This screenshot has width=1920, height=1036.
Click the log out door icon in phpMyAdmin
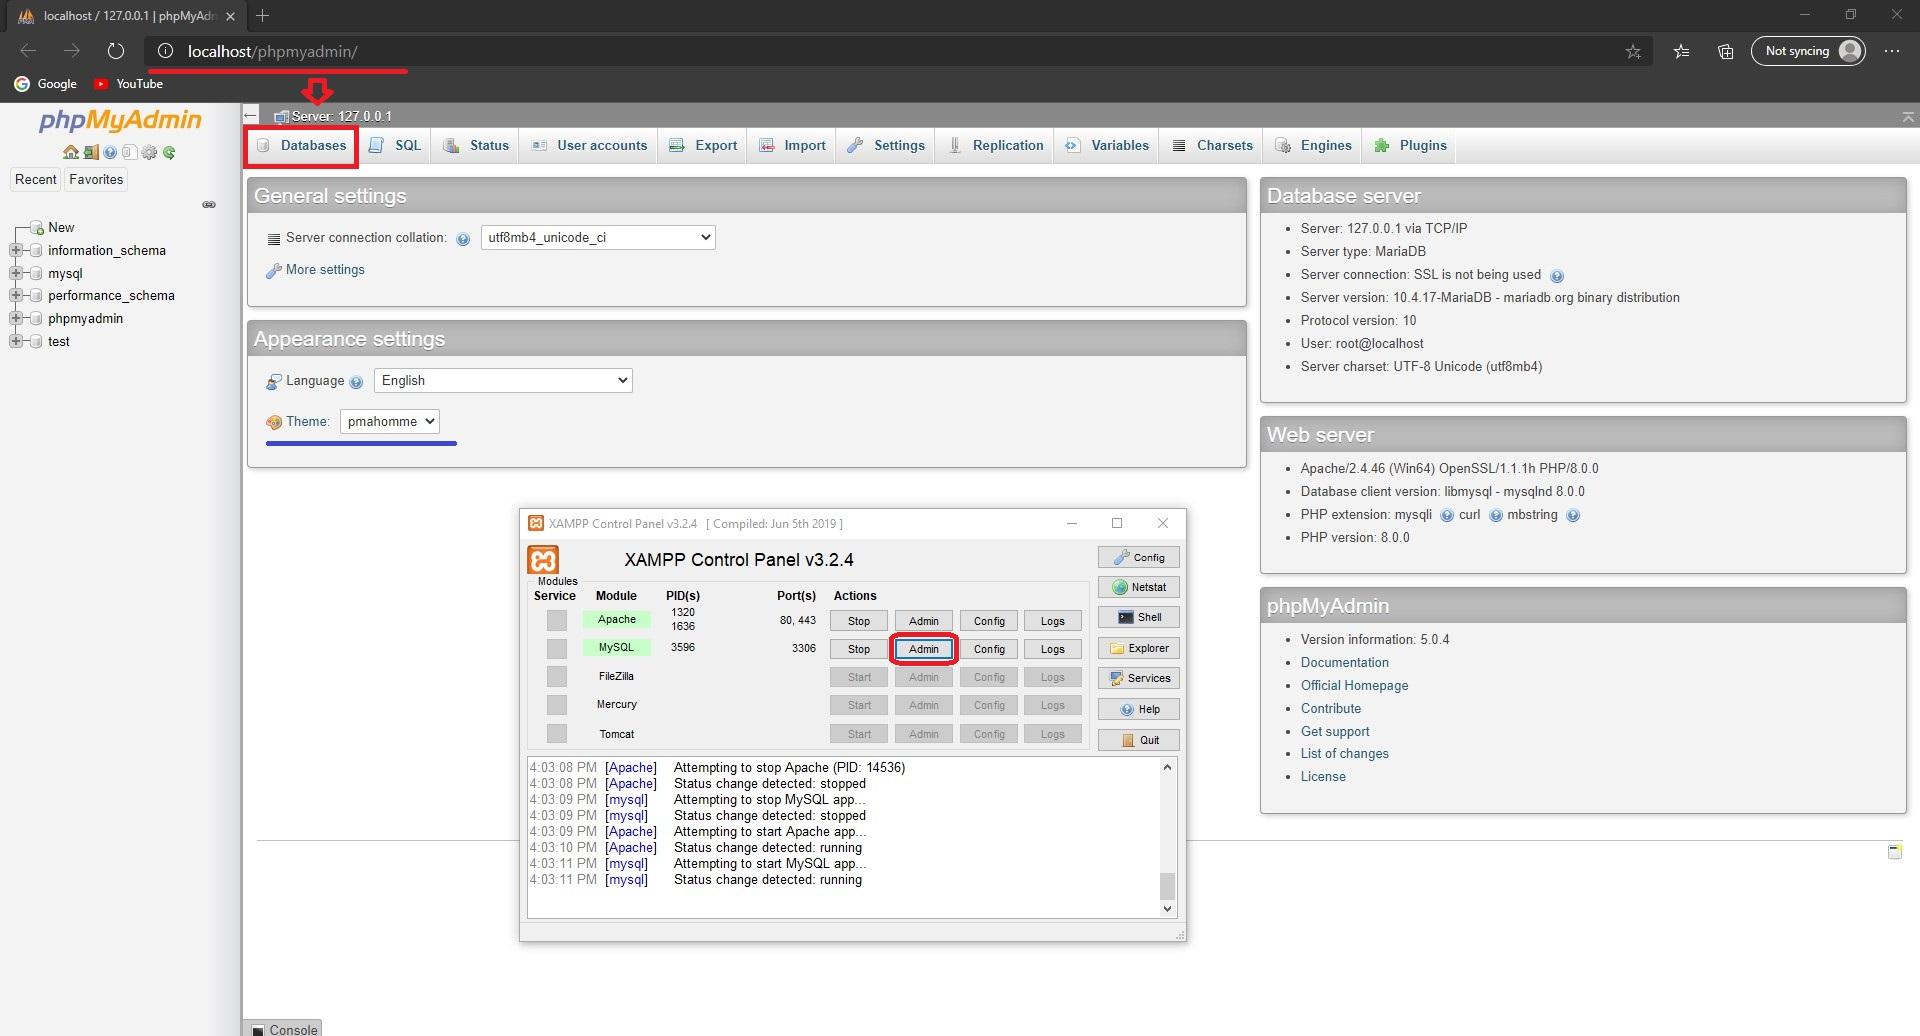point(90,153)
